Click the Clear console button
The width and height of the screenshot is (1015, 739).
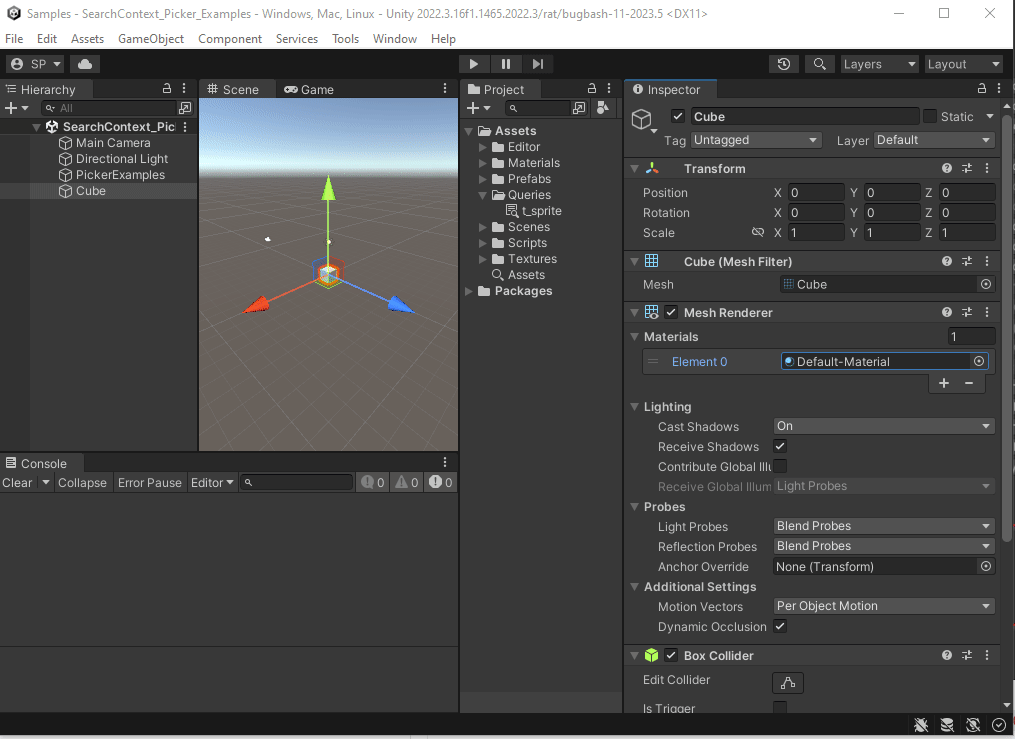(x=17, y=483)
